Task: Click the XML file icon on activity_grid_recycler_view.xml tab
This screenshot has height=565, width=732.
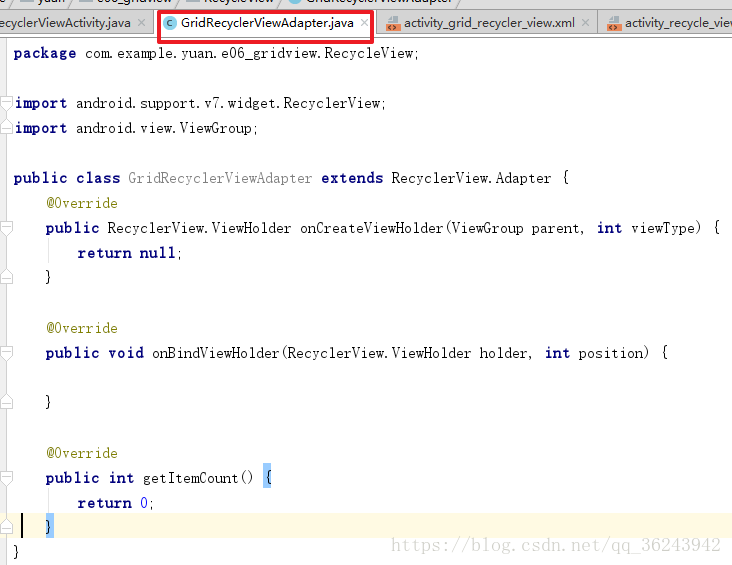Action: pyautogui.click(x=393, y=23)
